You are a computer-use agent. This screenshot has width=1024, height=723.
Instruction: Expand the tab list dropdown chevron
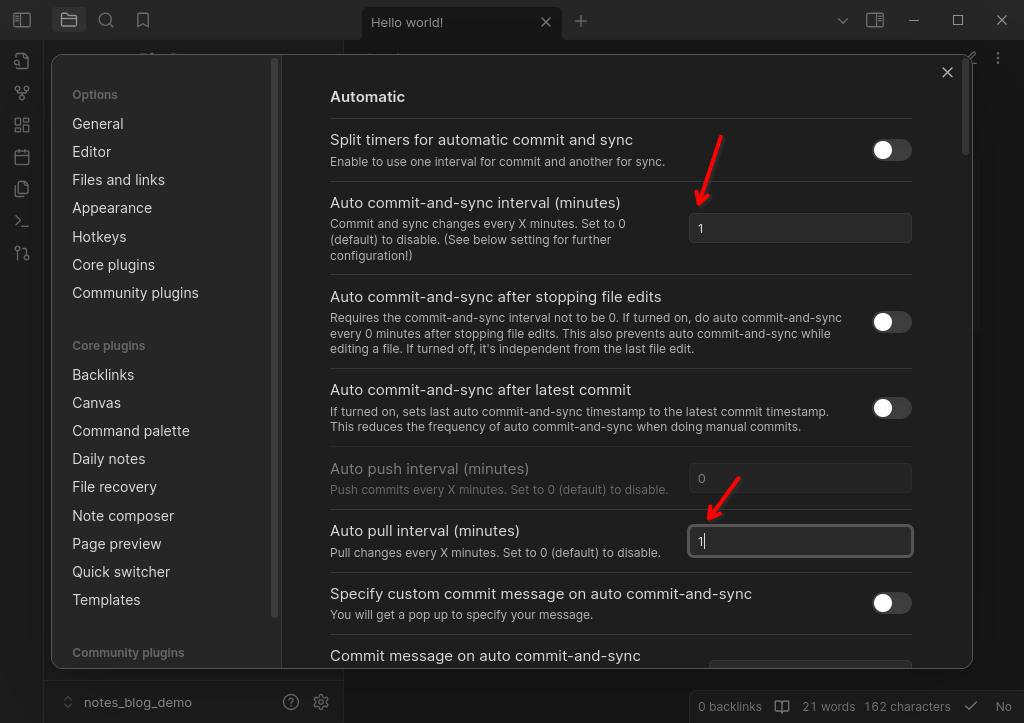coord(842,21)
